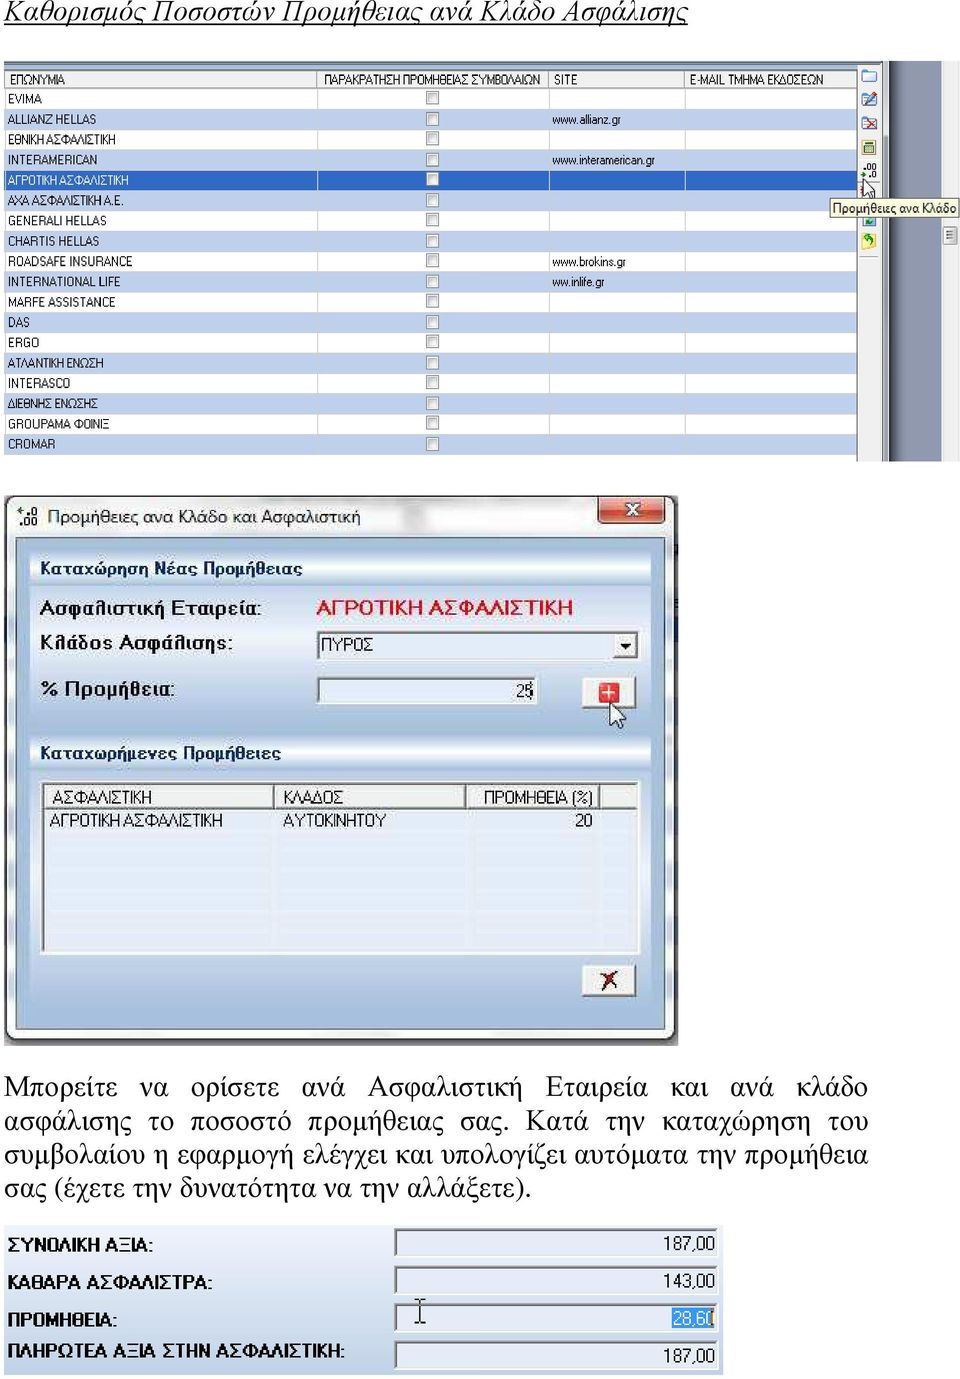This screenshot has width=960, height=1379.
Task: Toggle commission withholding checkbox for INTERNATIONAL LIFE
Action: coord(432,281)
